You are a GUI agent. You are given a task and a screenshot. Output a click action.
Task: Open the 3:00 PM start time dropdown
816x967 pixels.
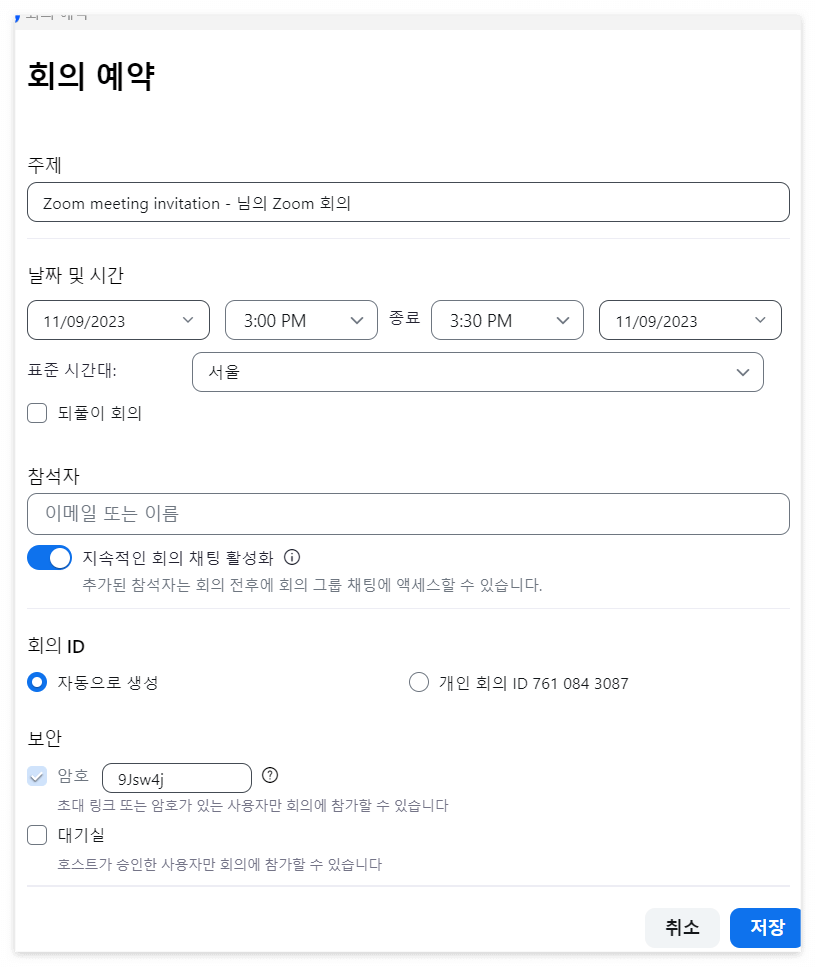pyautogui.click(x=301, y=320)
